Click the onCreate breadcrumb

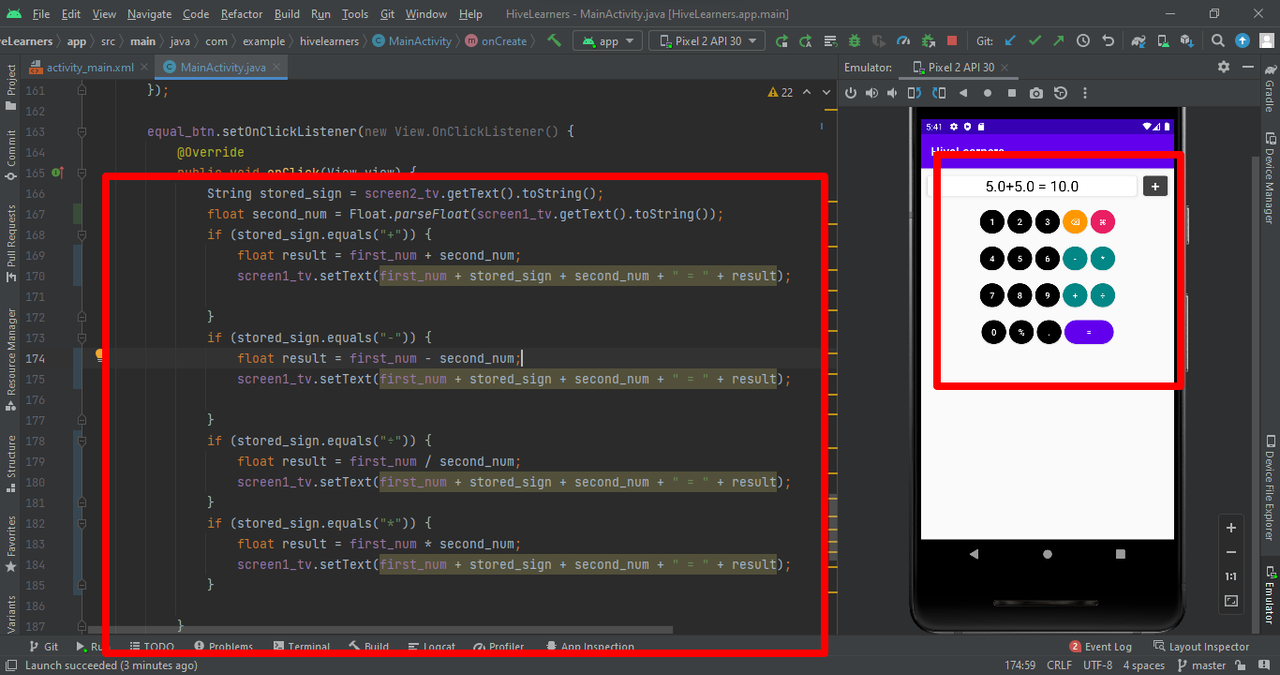point(496,41)
